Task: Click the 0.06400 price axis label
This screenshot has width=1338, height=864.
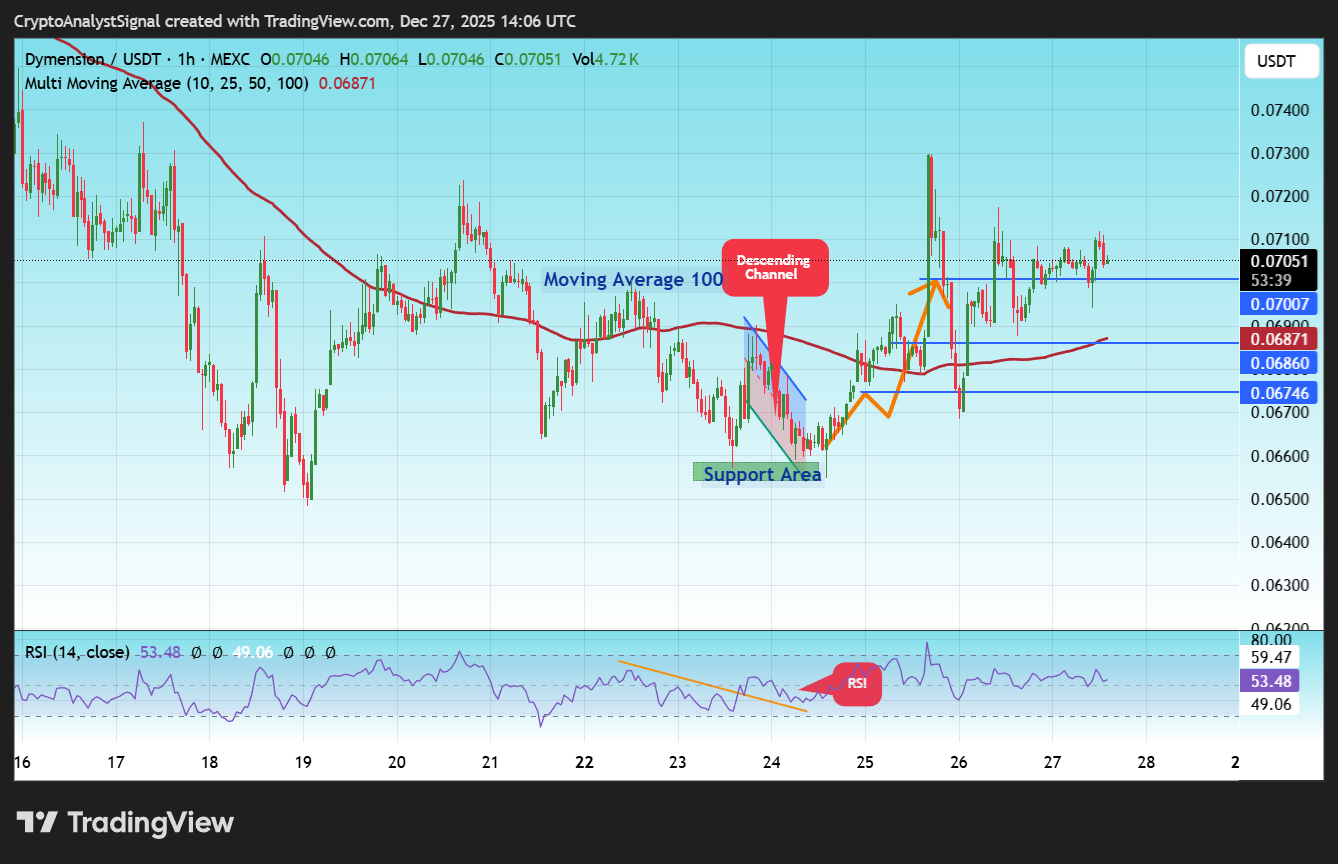Action: (x=1278, y=542)
